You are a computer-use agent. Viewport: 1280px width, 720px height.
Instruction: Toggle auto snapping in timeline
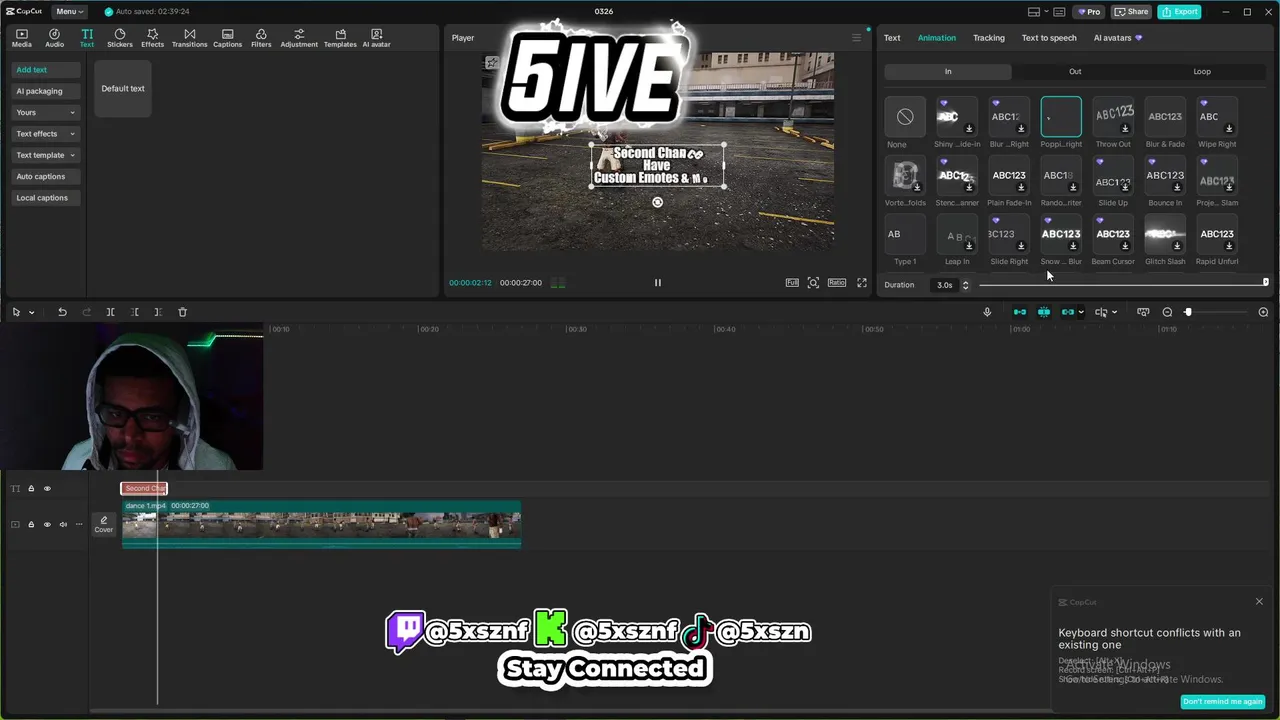[x=1044, y=312]
